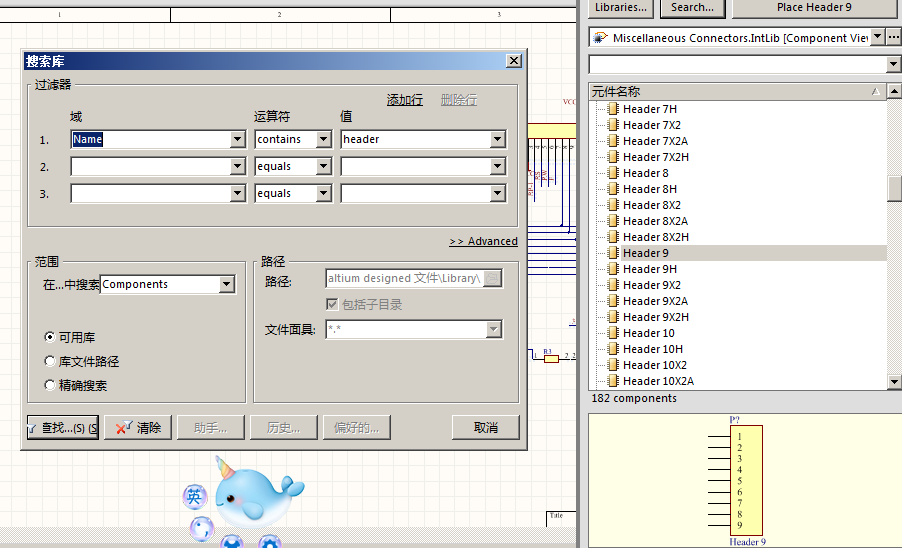This screenshot has height=548, width=902.
Task: Open the row 2 field dropdown
Action: (x=237, y=166)
